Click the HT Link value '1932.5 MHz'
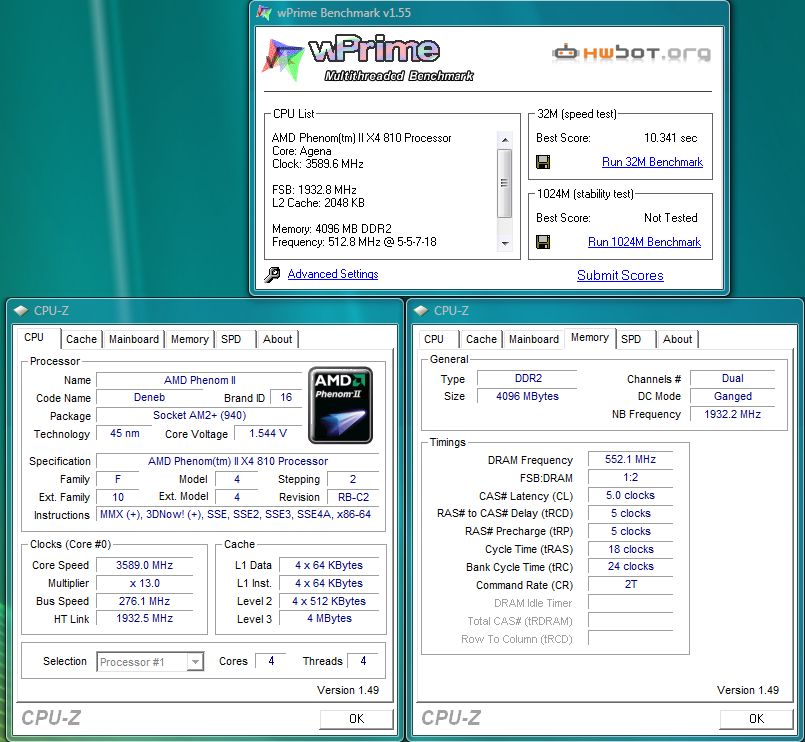 click(x=144, y=618)
